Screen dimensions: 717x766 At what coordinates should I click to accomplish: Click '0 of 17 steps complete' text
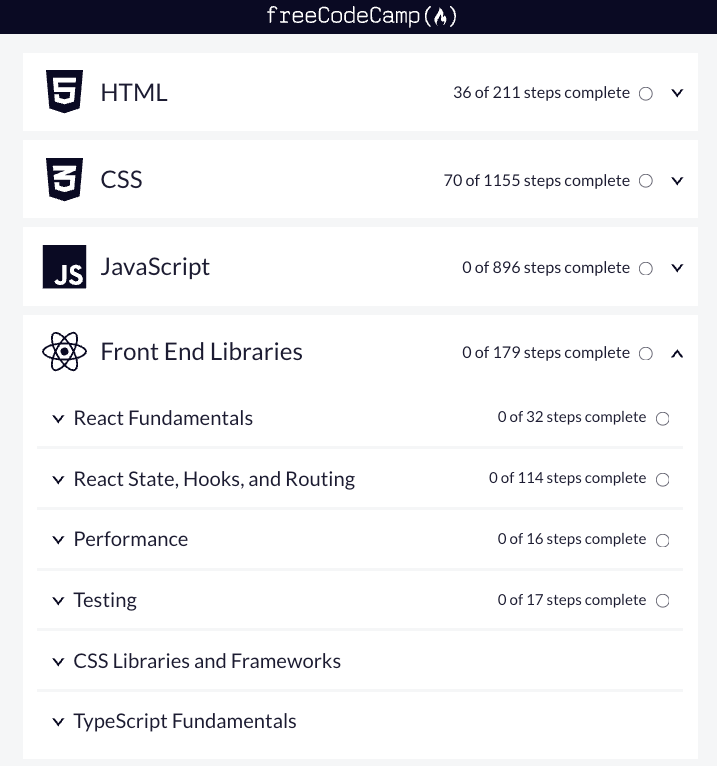point(571,600)
